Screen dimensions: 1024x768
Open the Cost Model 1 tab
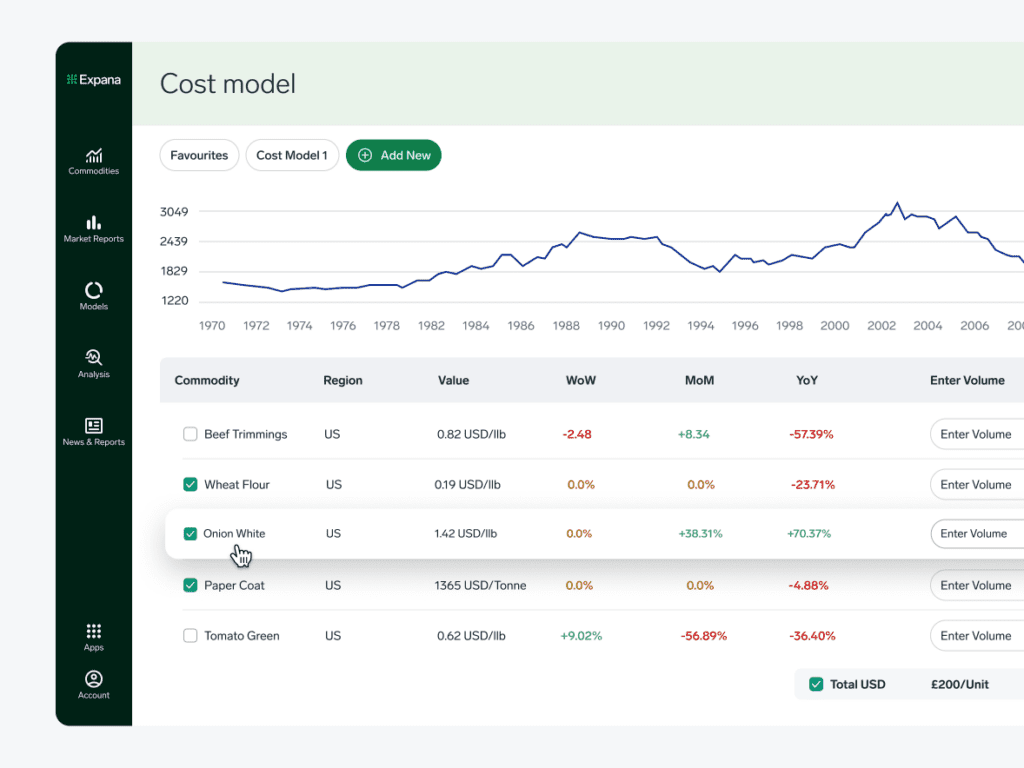tap(292, 155)
